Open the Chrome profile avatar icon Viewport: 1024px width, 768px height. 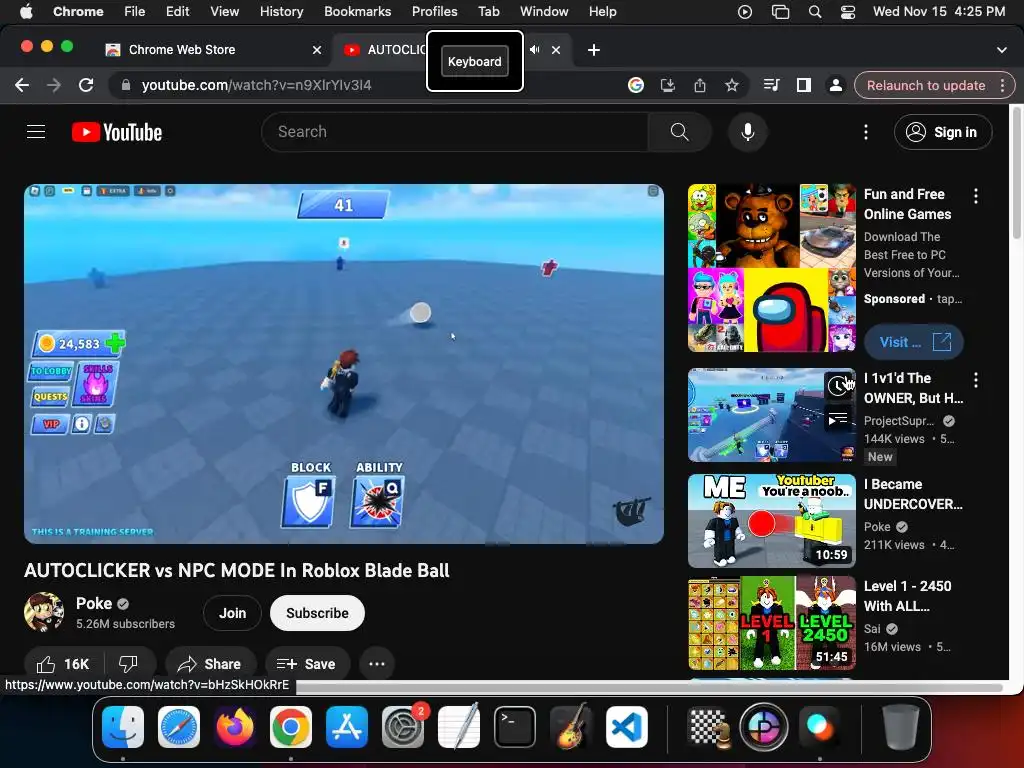point(835,85)
